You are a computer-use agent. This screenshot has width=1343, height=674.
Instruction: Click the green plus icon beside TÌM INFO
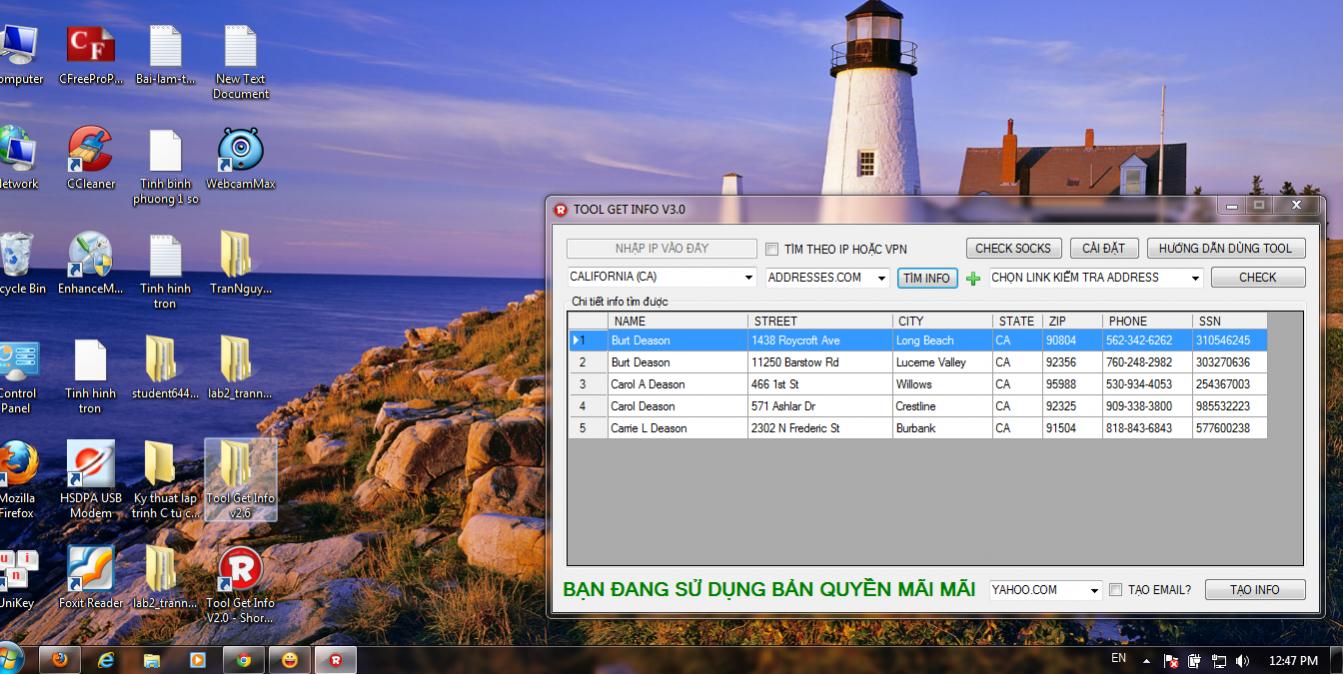coord(973,279)
